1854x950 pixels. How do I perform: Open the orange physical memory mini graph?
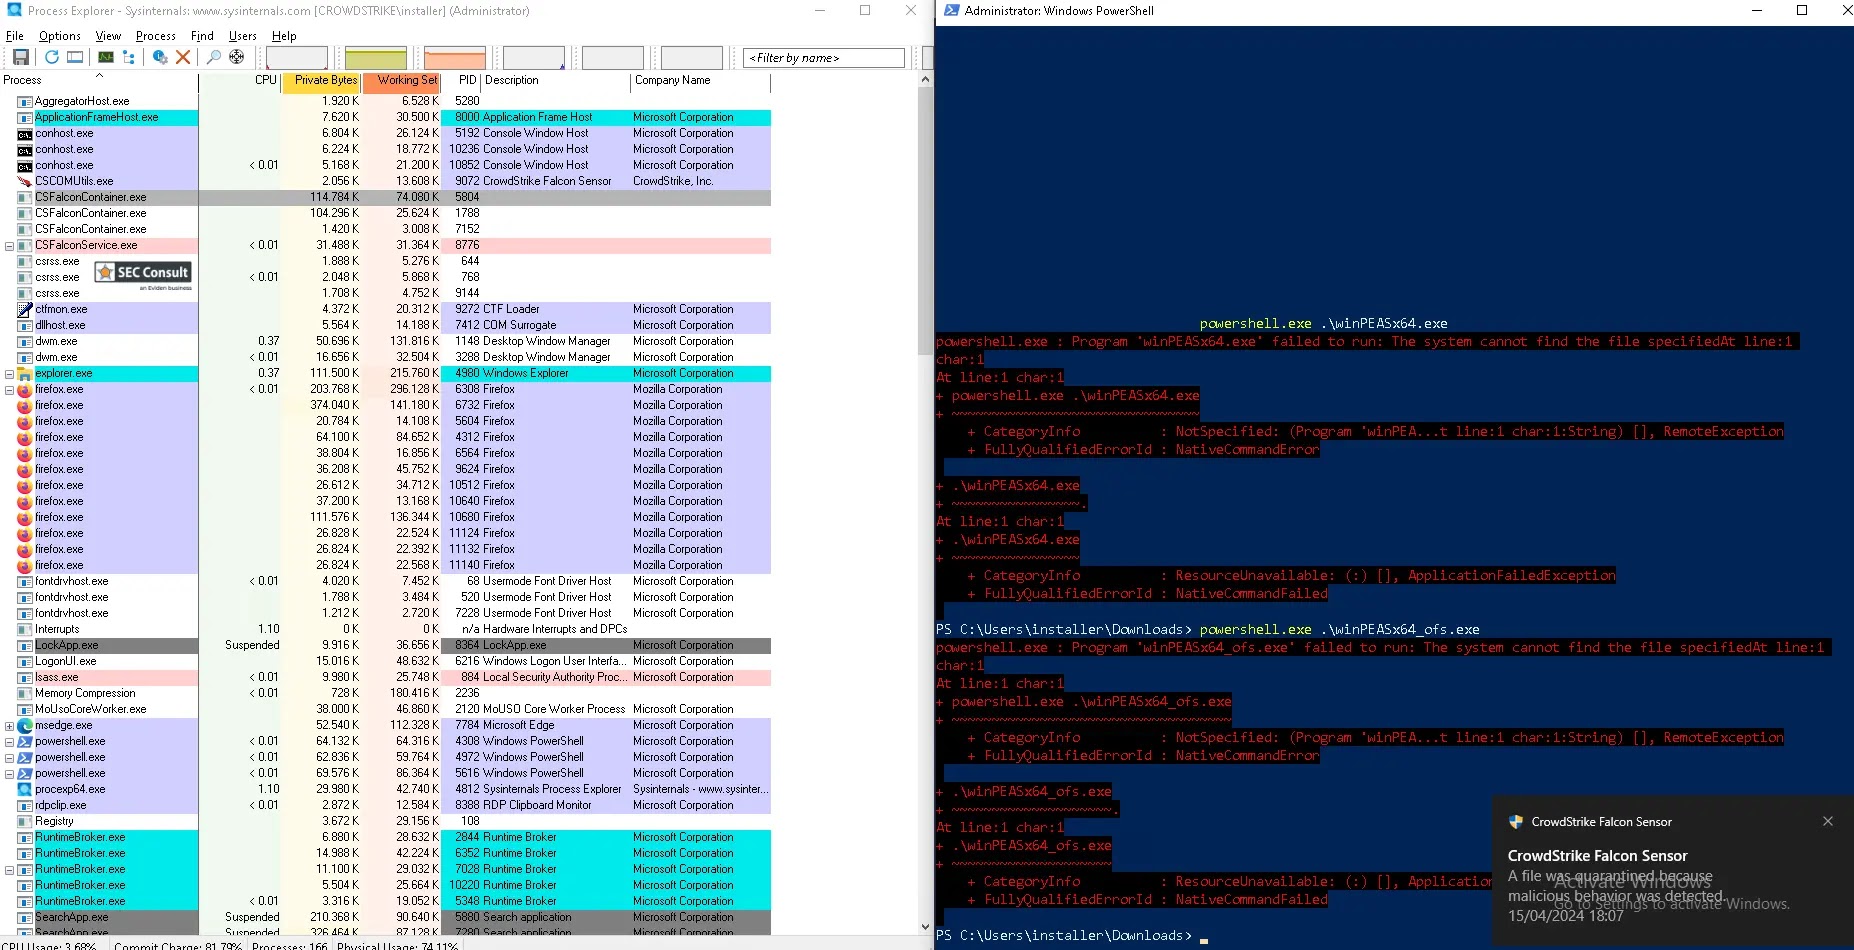(455, 58)
